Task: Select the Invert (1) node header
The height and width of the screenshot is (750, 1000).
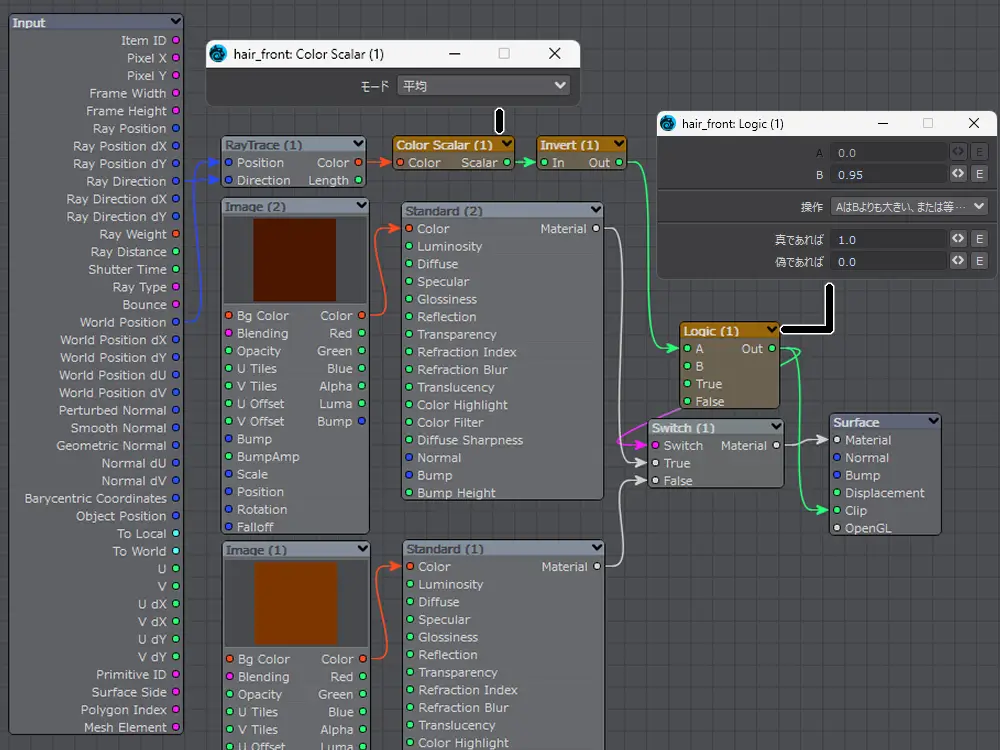Action: point(569,145)
